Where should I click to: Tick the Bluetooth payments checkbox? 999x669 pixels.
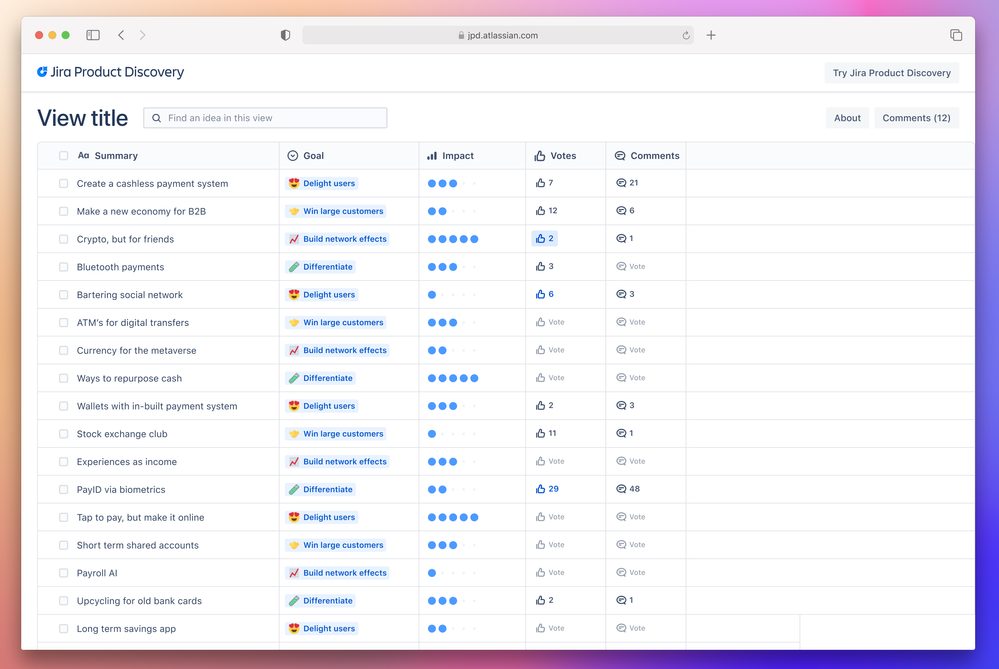[x=63, y=267]
